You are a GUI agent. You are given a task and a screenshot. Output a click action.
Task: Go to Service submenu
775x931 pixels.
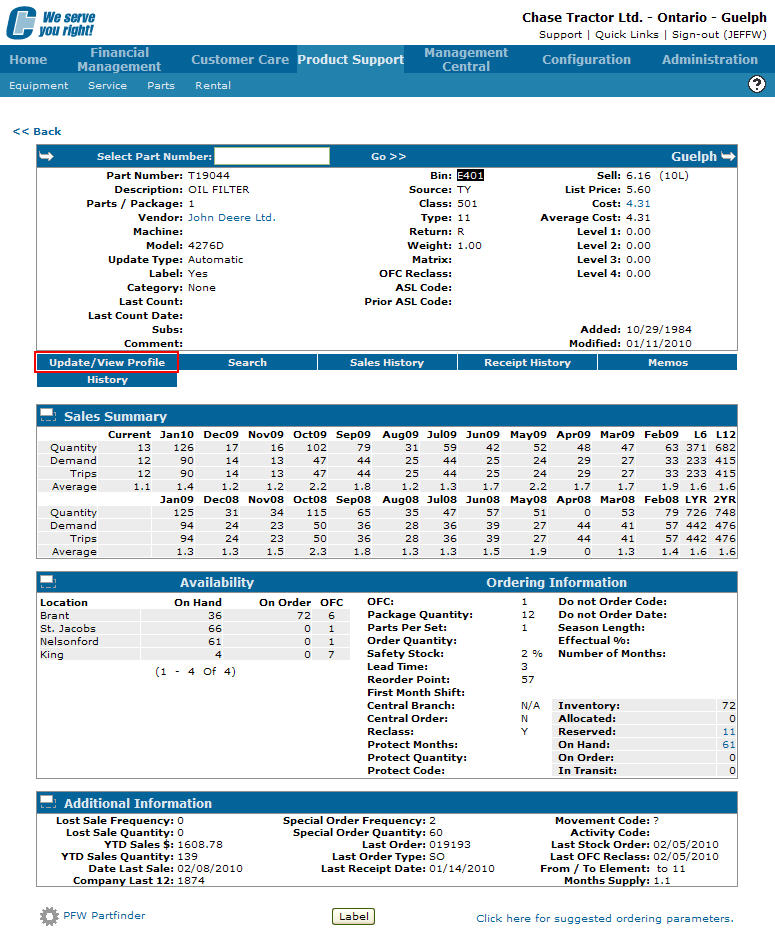point(107,86)
